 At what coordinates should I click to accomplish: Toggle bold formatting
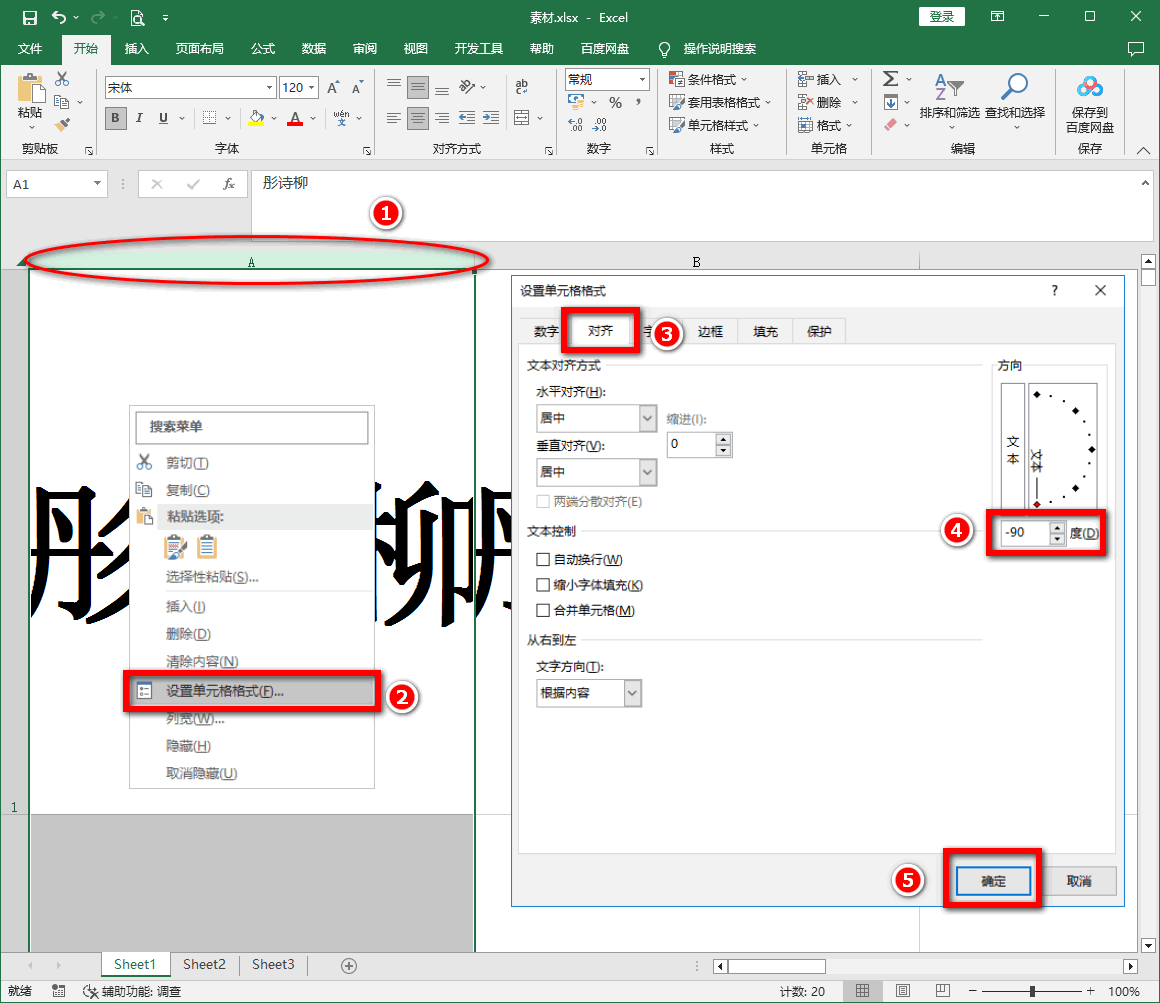(115, 118)
